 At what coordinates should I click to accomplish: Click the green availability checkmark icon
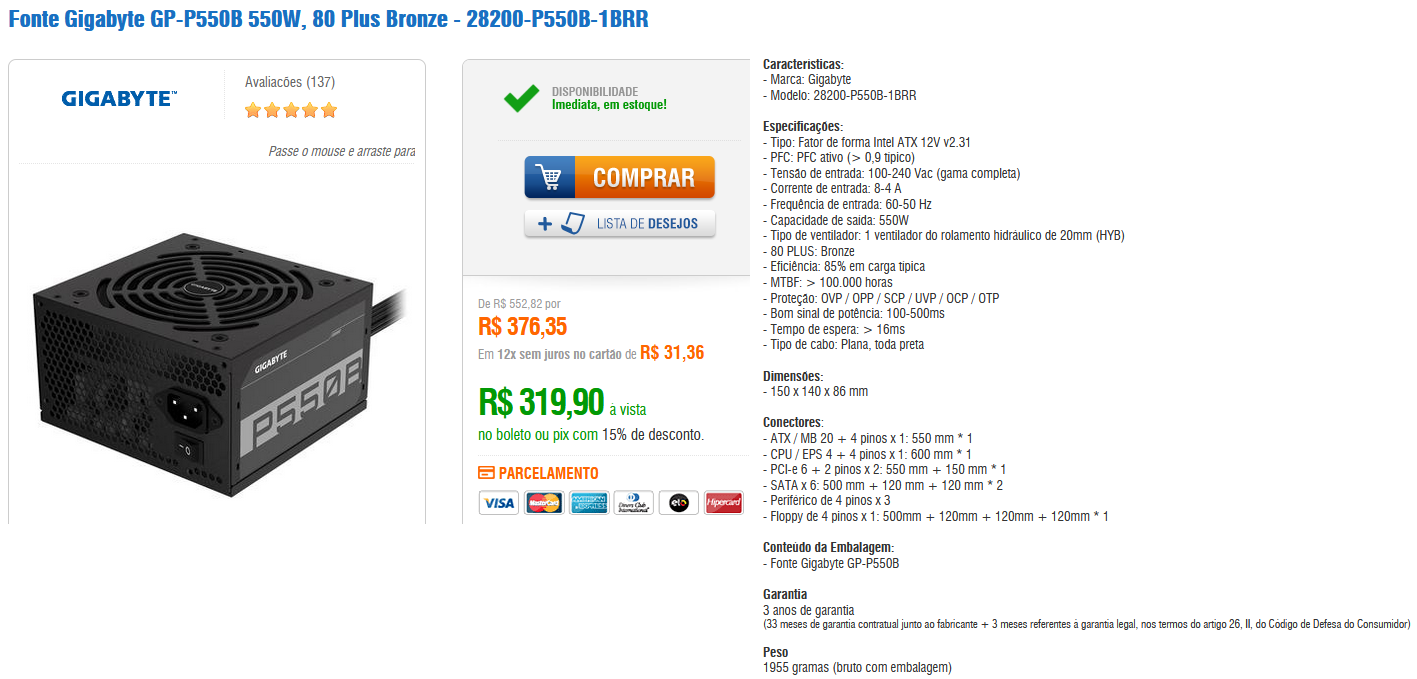(521, 98)
